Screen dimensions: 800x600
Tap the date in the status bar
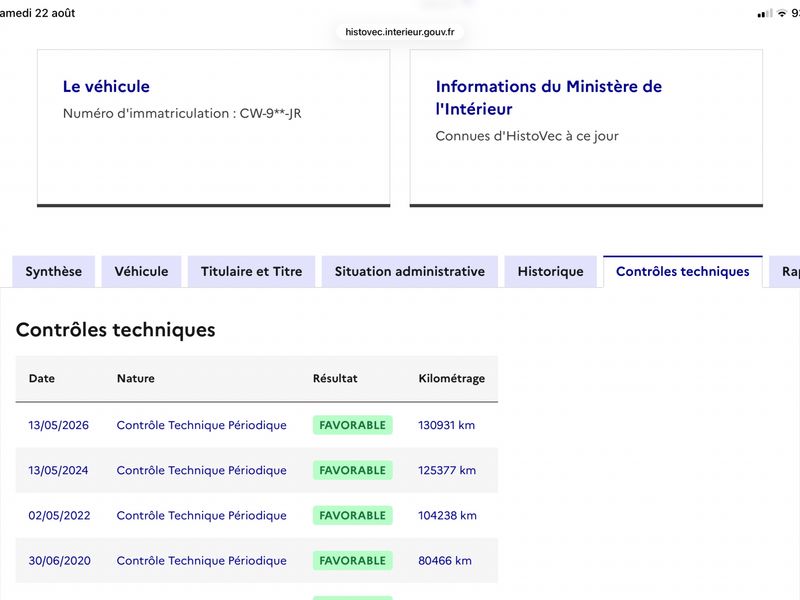coord(38,13)
